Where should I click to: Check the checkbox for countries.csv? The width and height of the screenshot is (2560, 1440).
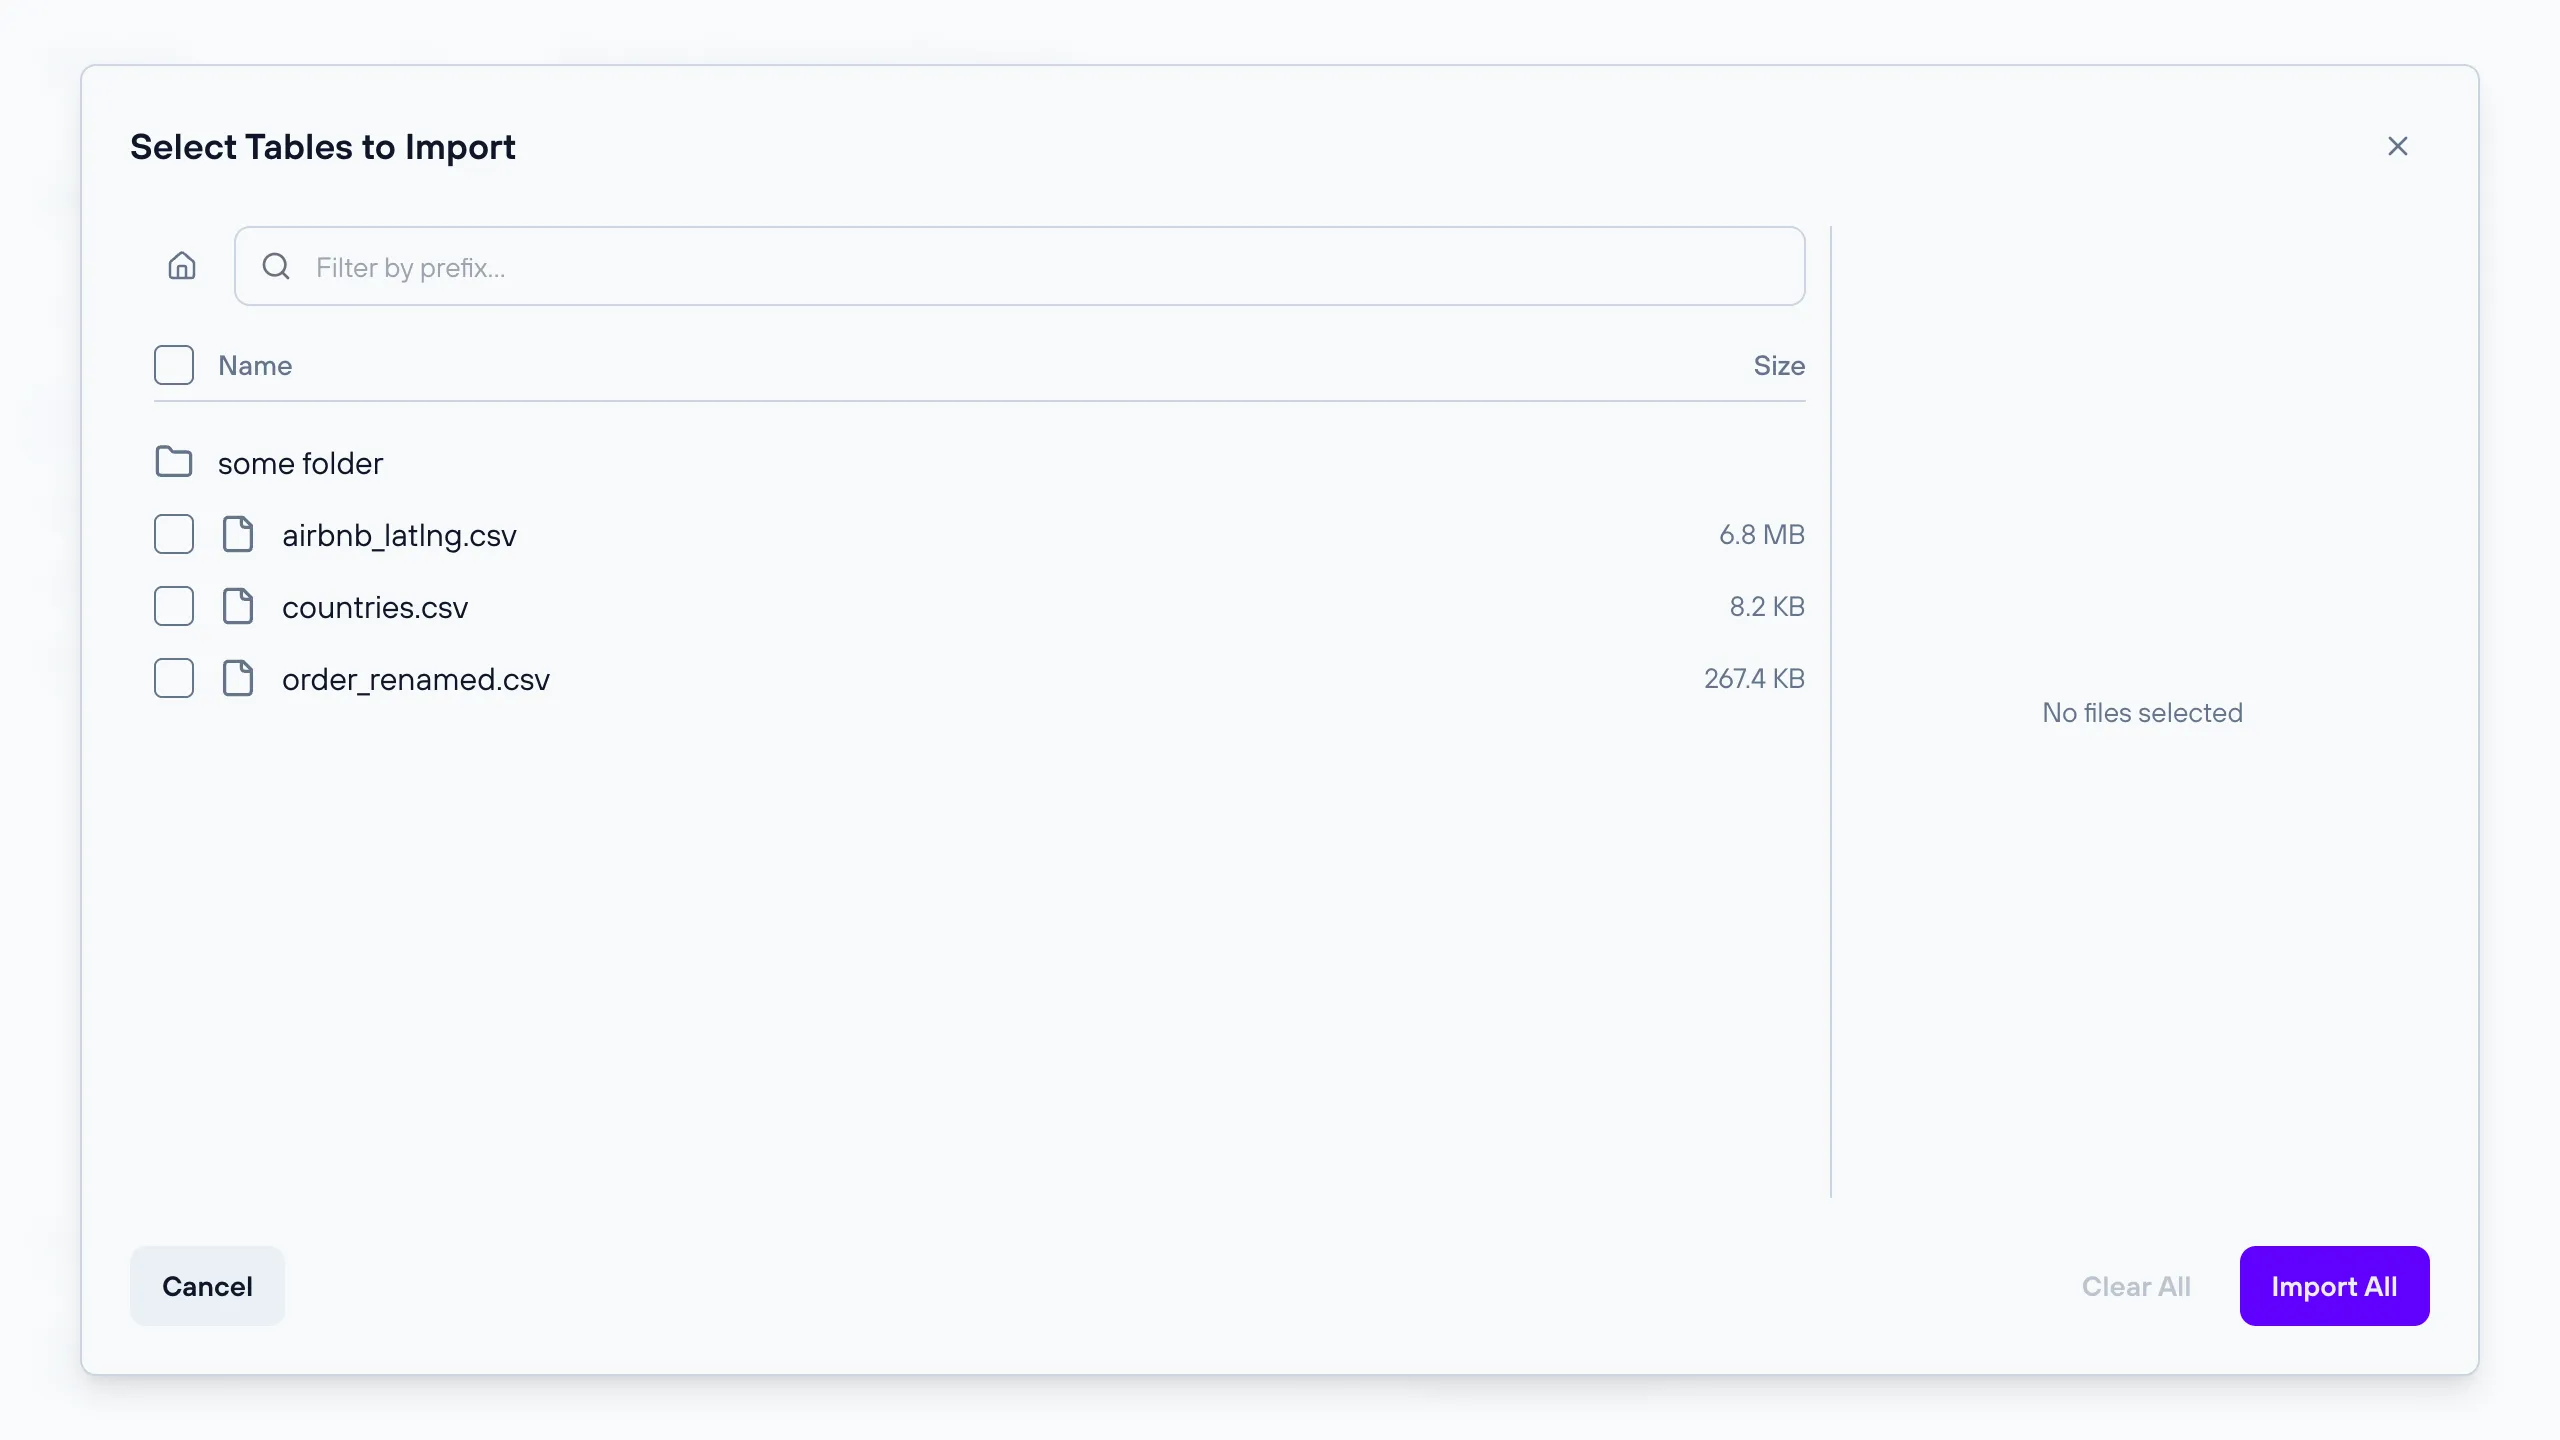(x=174, y=606)
